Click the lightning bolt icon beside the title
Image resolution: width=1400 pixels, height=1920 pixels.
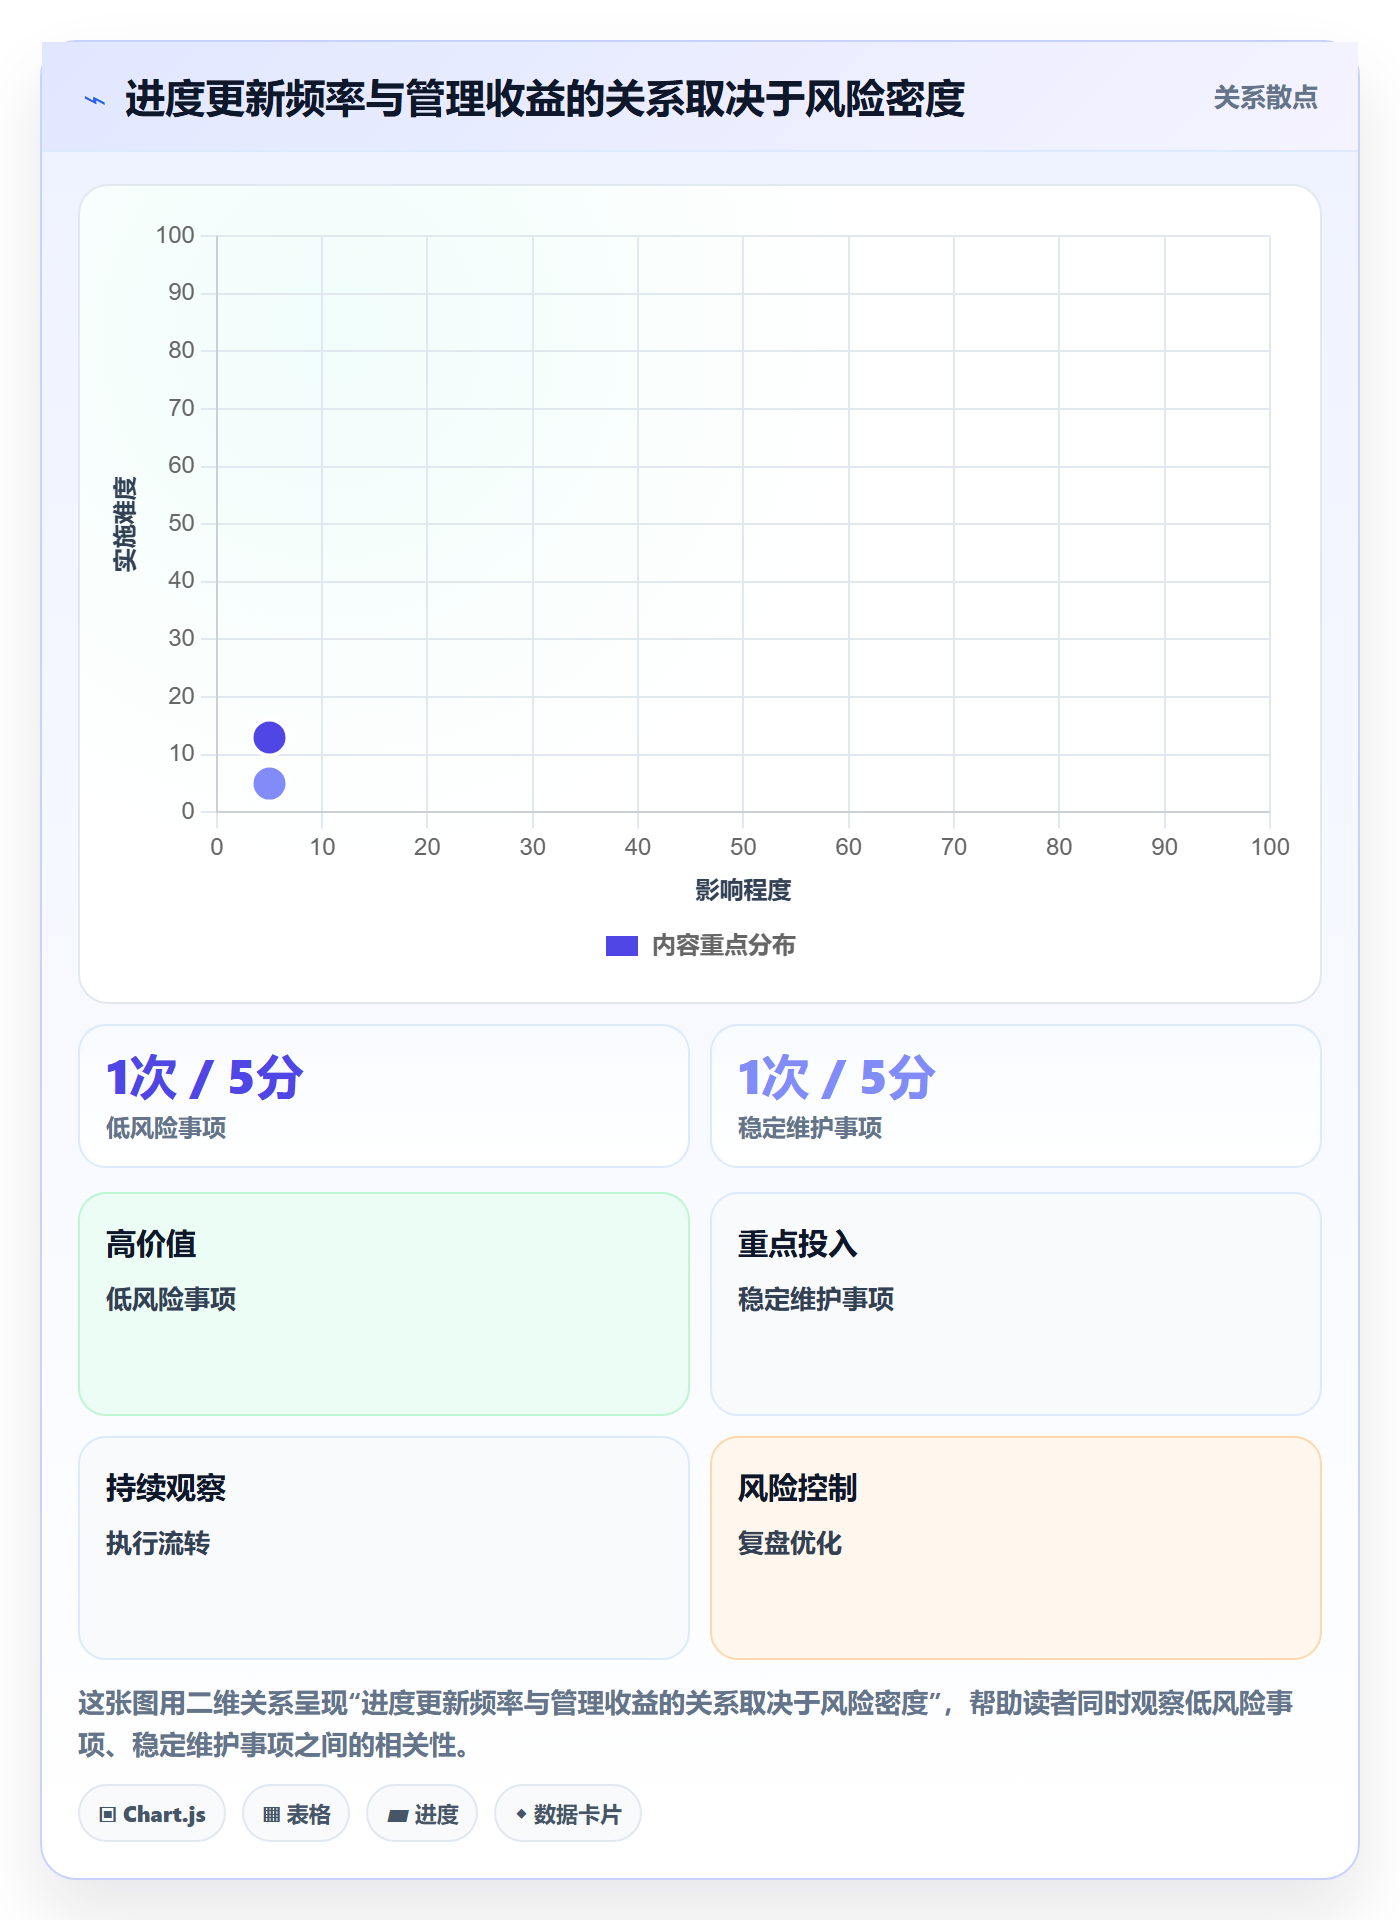click(x=95, y=100)
